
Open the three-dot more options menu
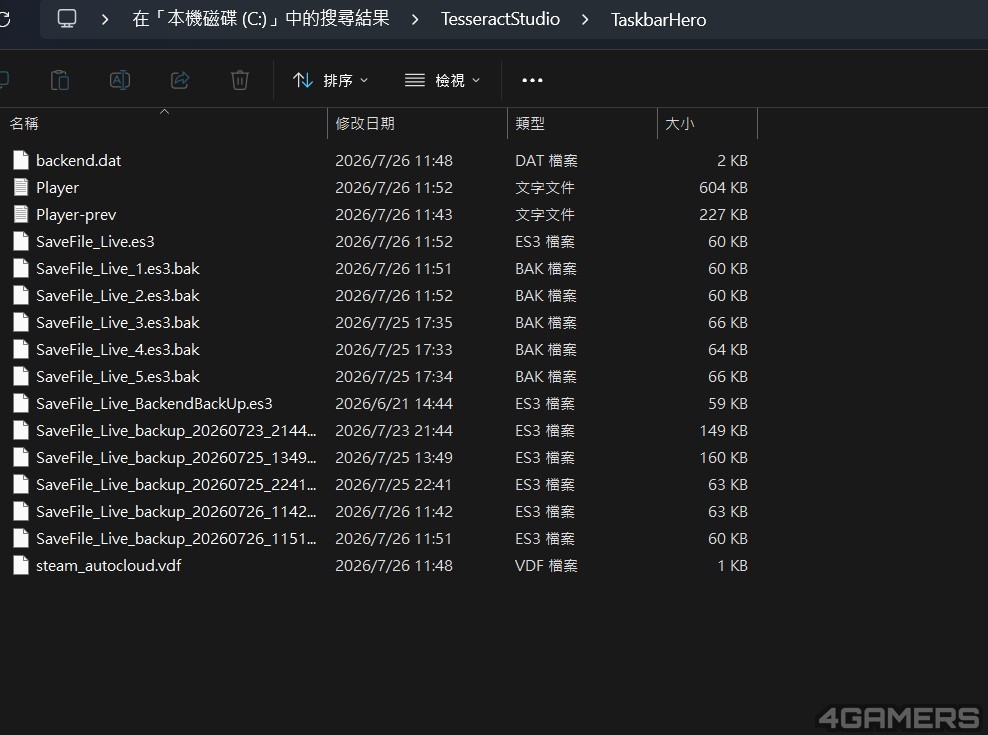(x=532, y=80)
